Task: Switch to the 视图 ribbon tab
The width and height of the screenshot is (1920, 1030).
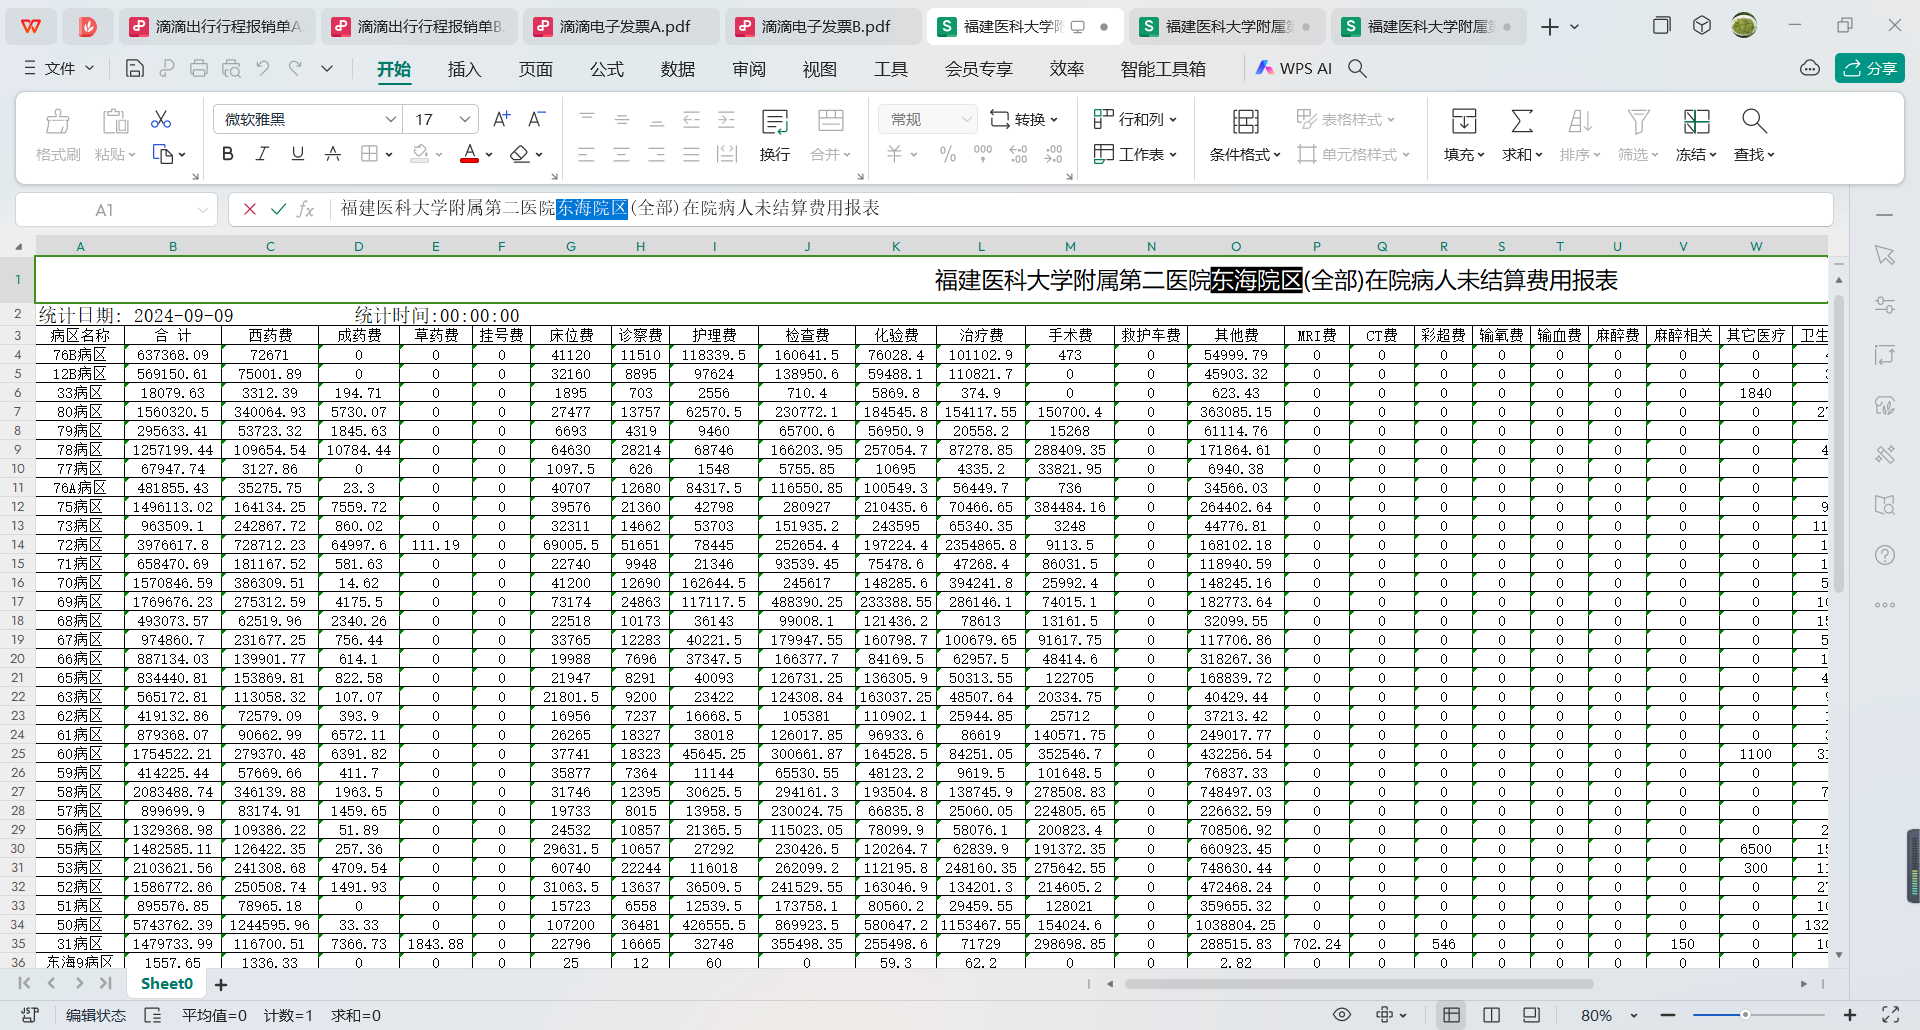Action: pyautogui.click(x=819, y=69)
